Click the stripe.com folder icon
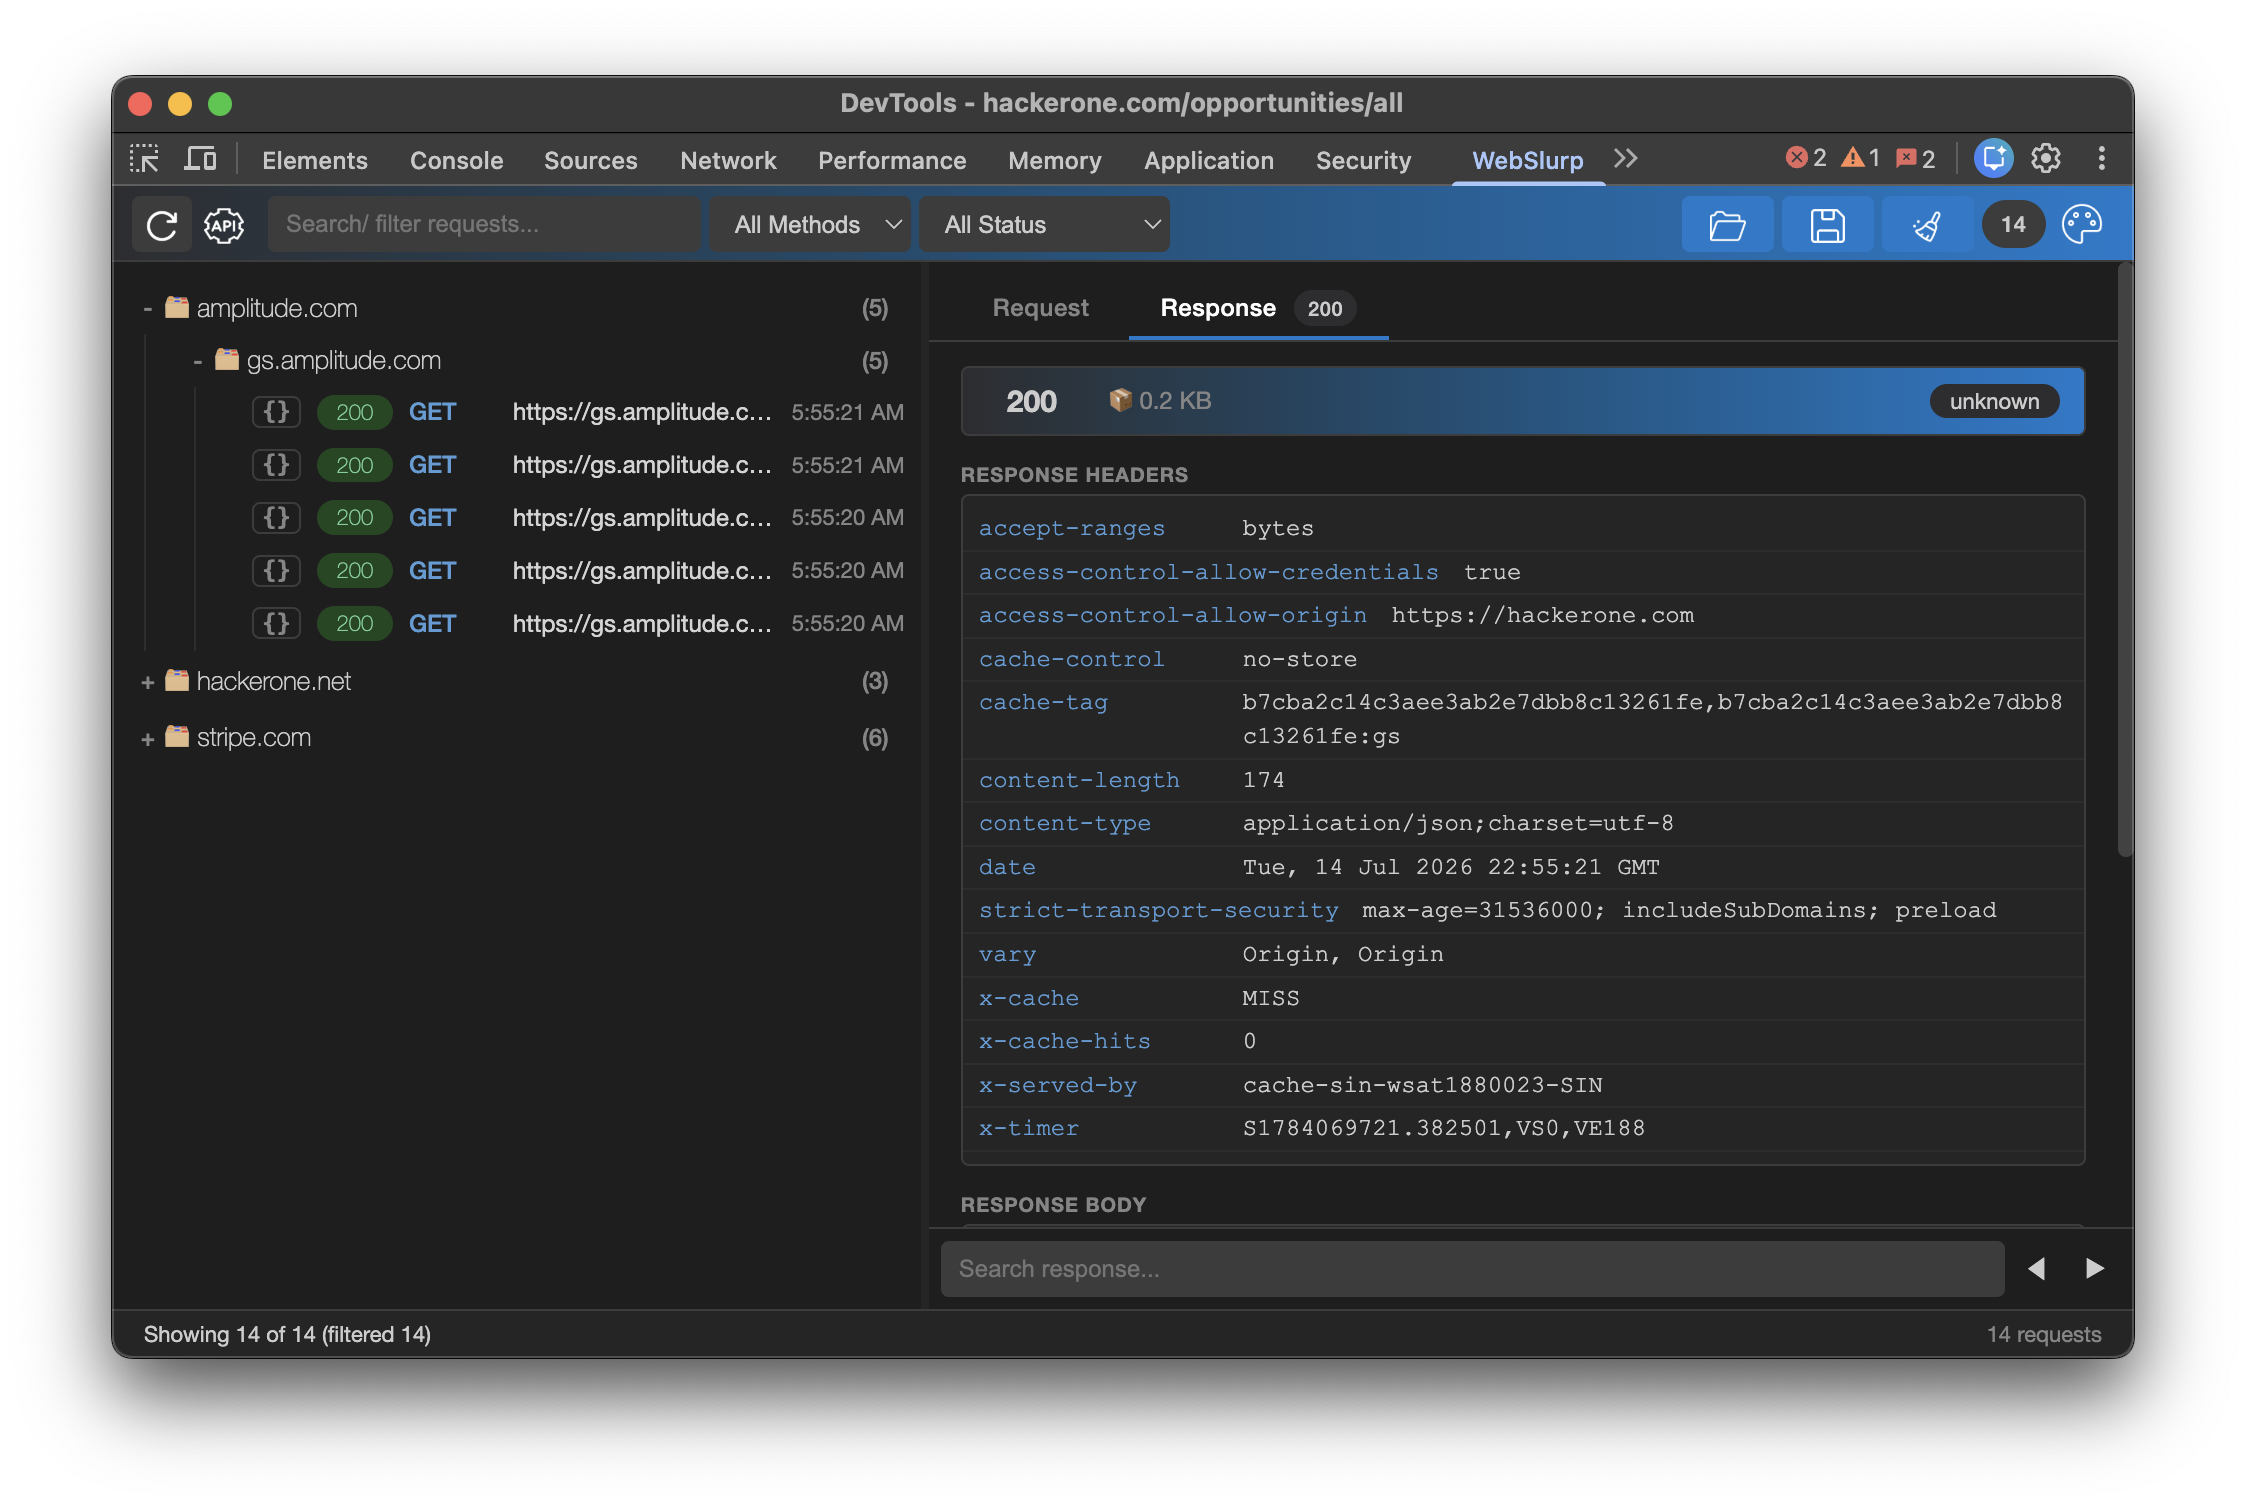 [x=177, y=737]
